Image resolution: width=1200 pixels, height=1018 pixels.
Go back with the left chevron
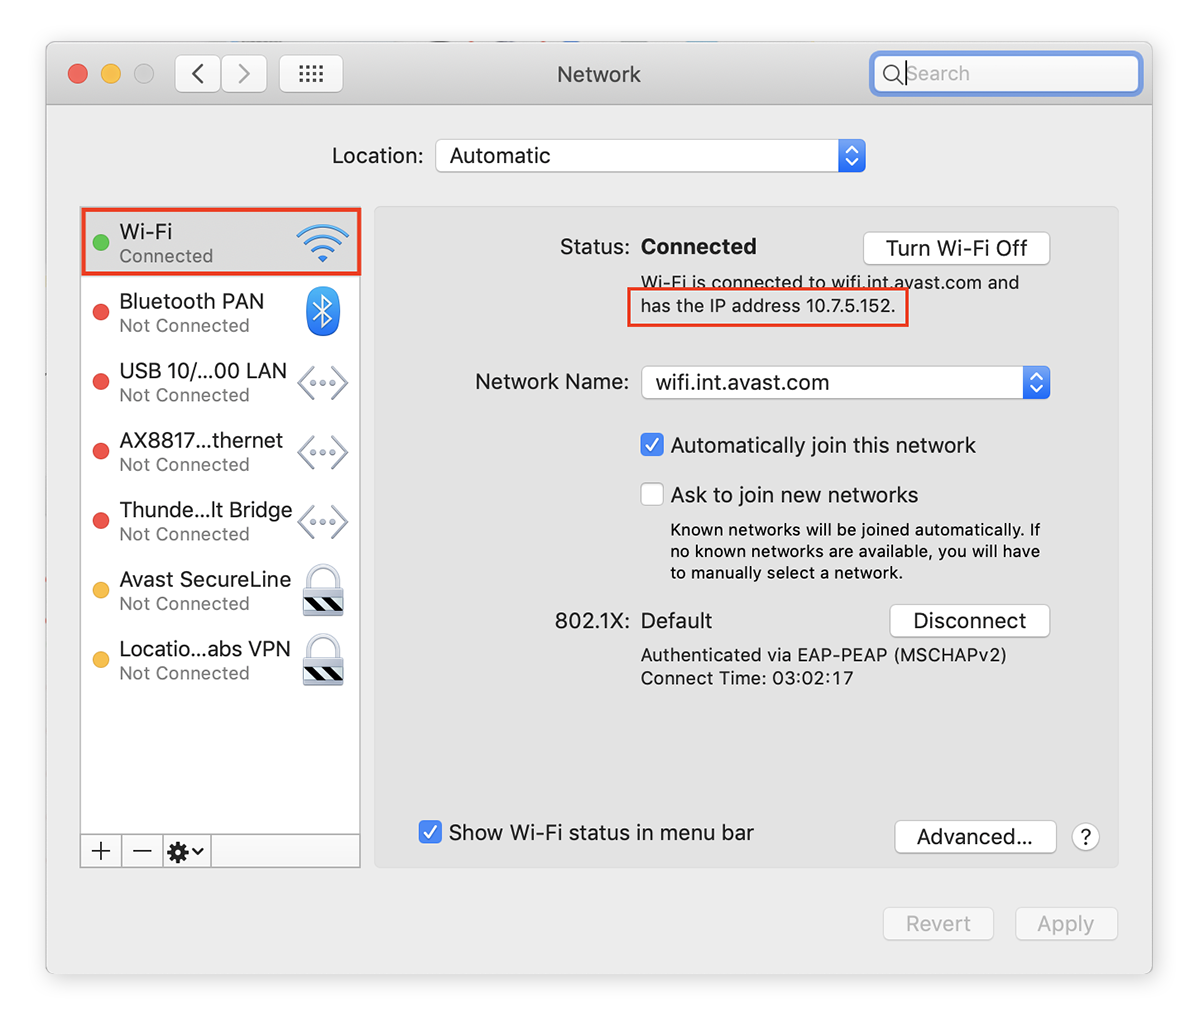click(198, 74)
